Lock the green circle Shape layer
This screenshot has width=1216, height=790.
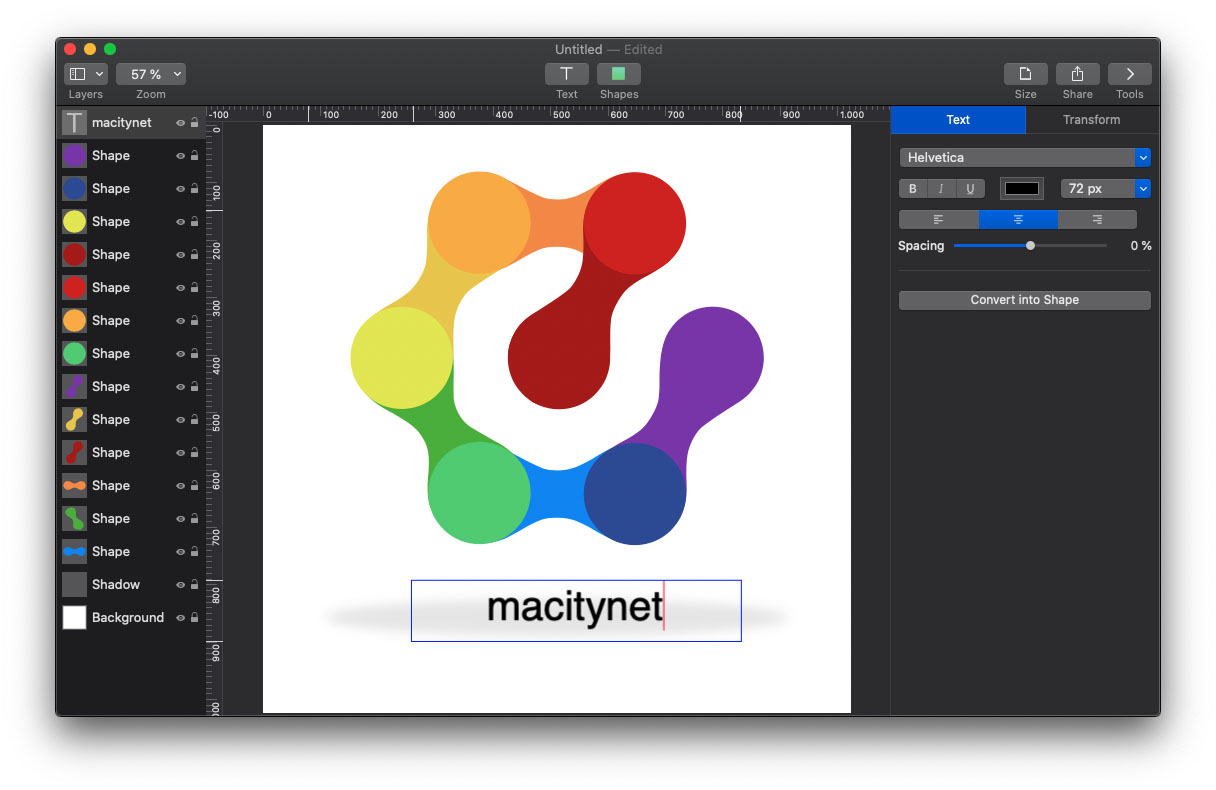pyautogui.click(x=194, y=354)
